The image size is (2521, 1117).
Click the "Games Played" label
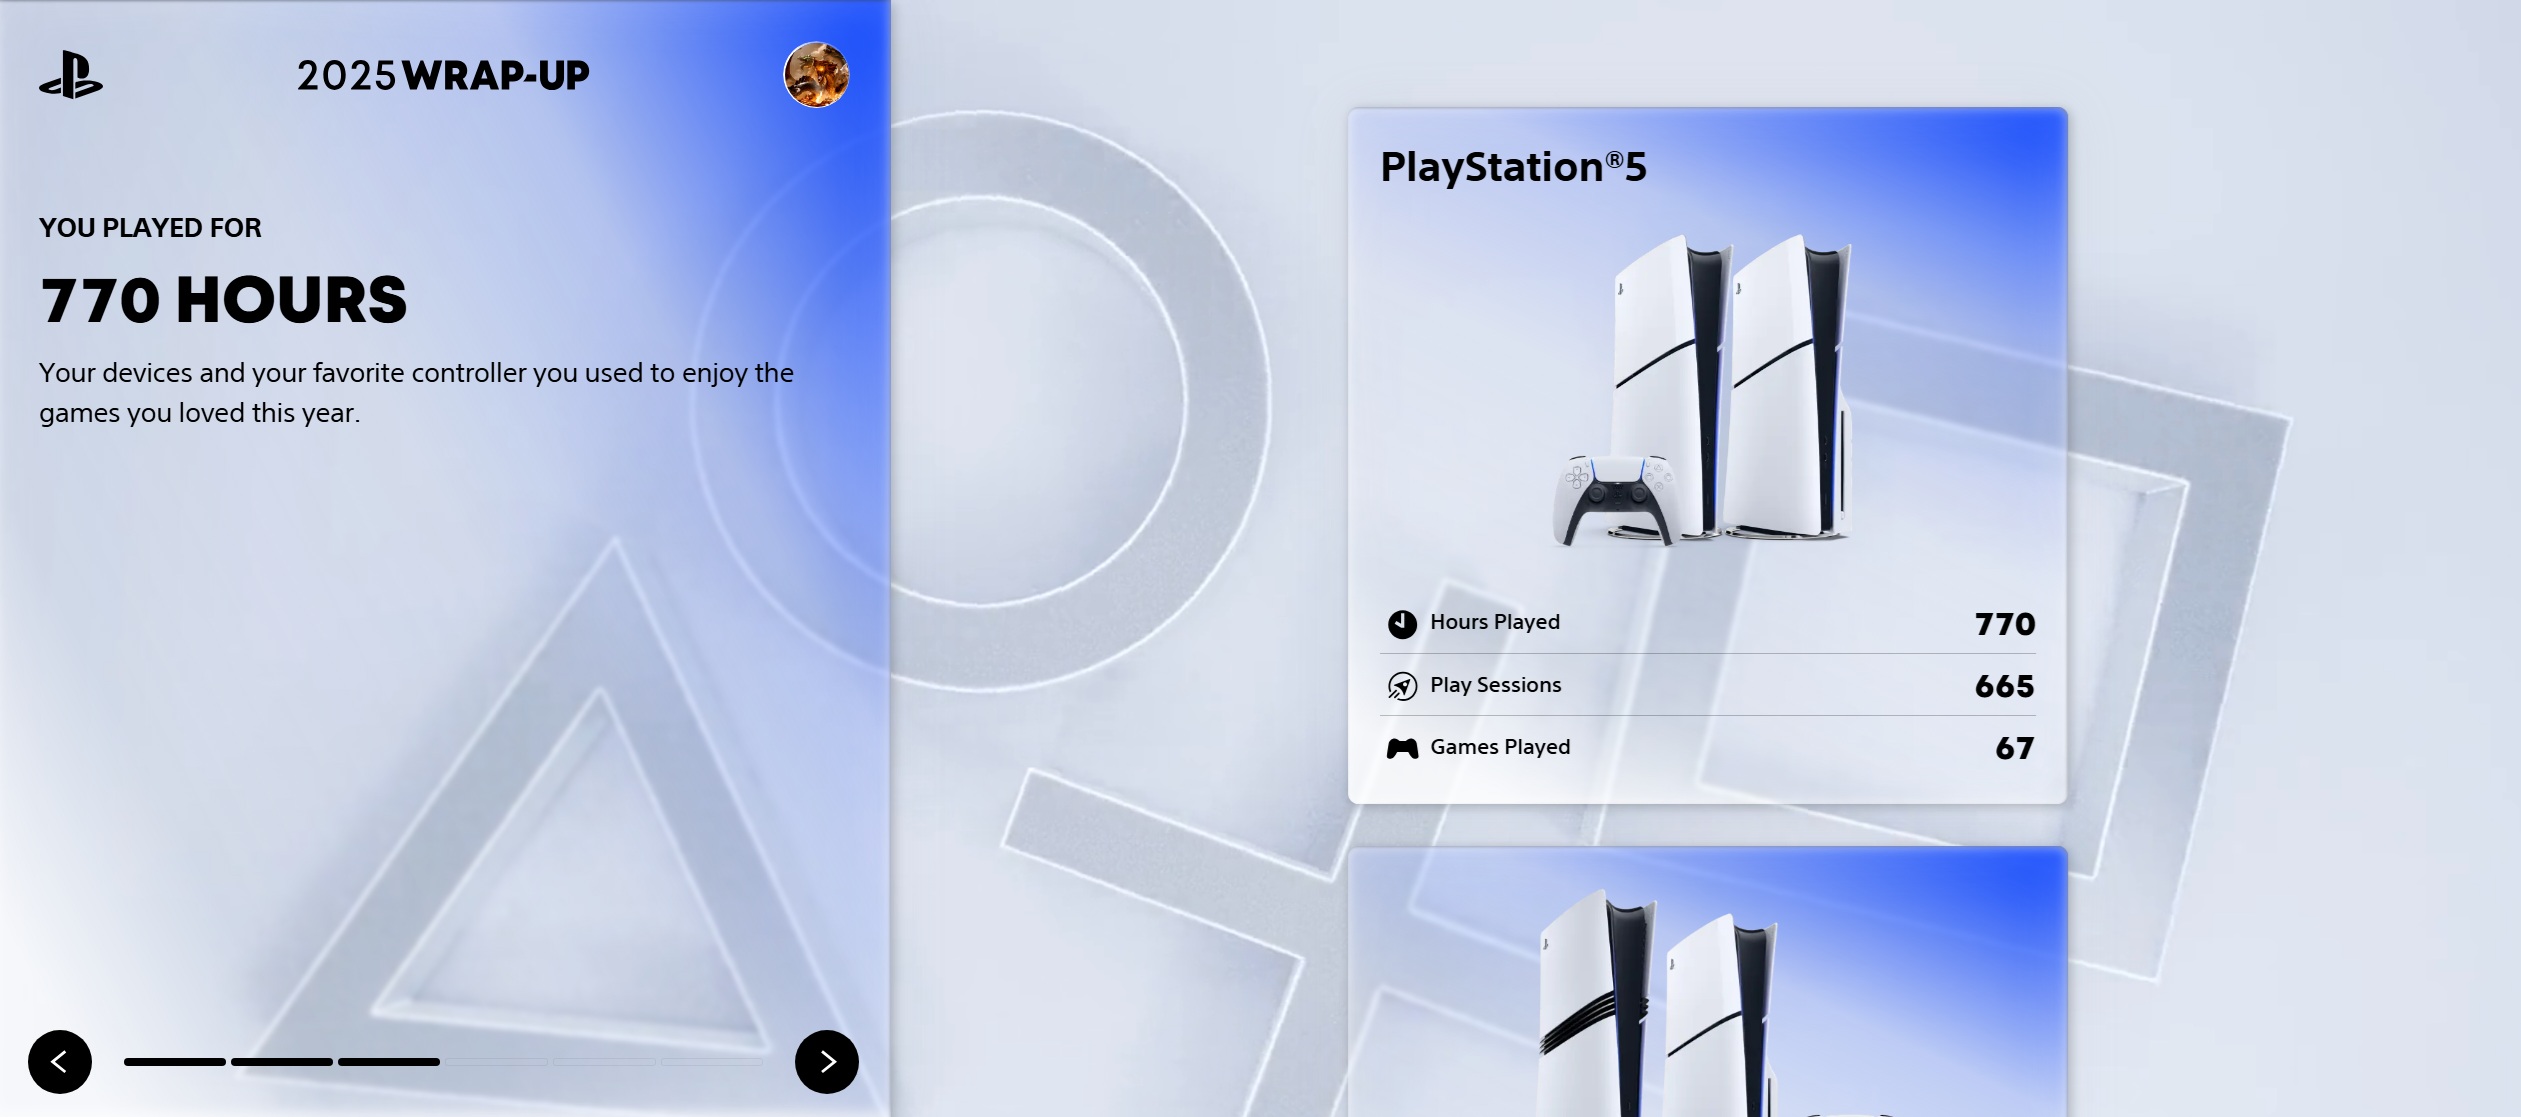(x=1500, y=747)
